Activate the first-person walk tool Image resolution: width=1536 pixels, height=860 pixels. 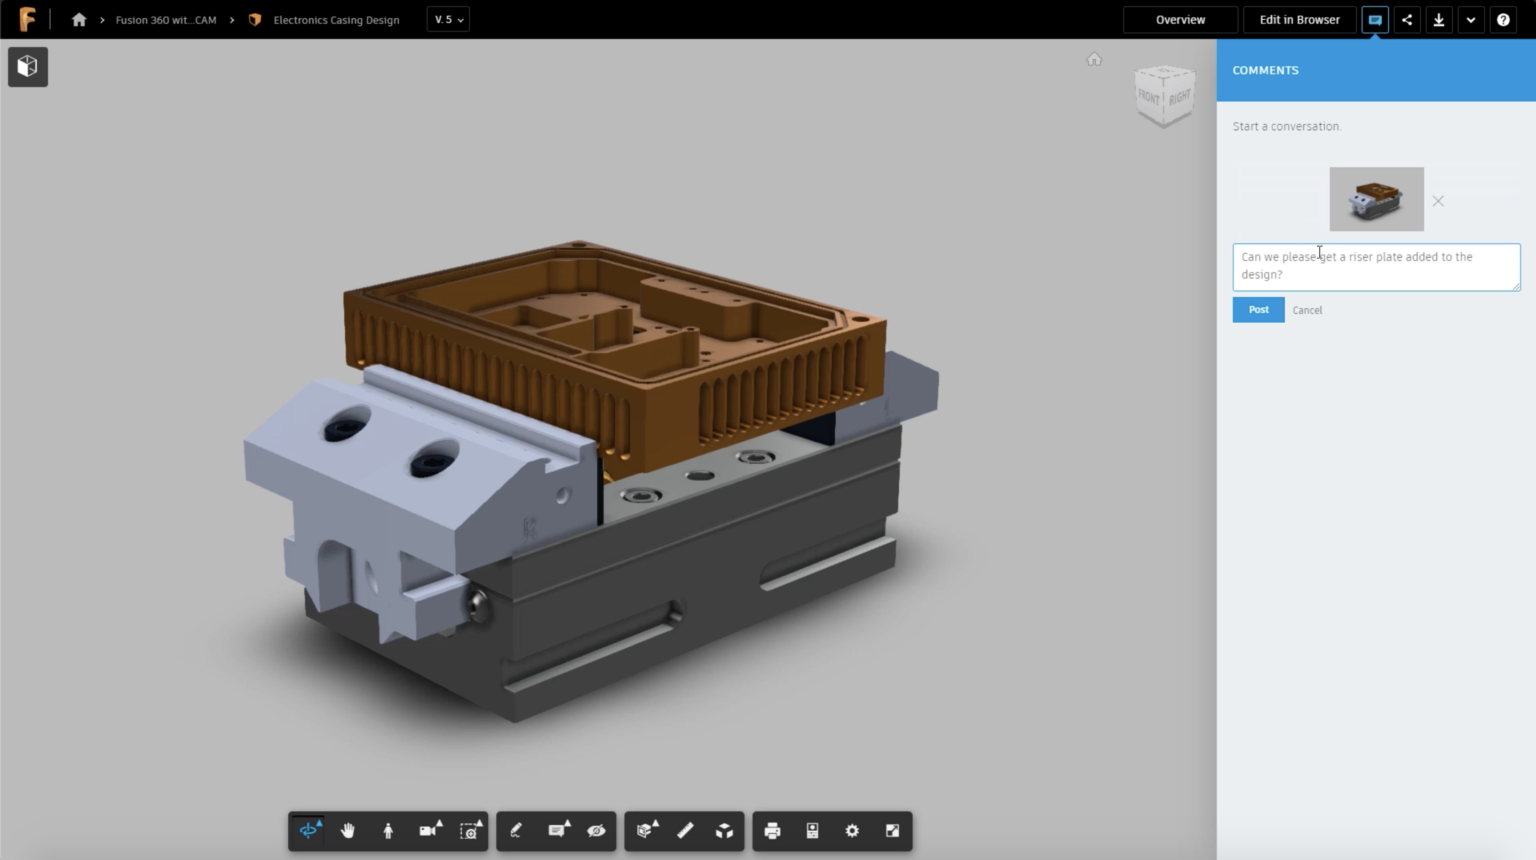point(388,830)
